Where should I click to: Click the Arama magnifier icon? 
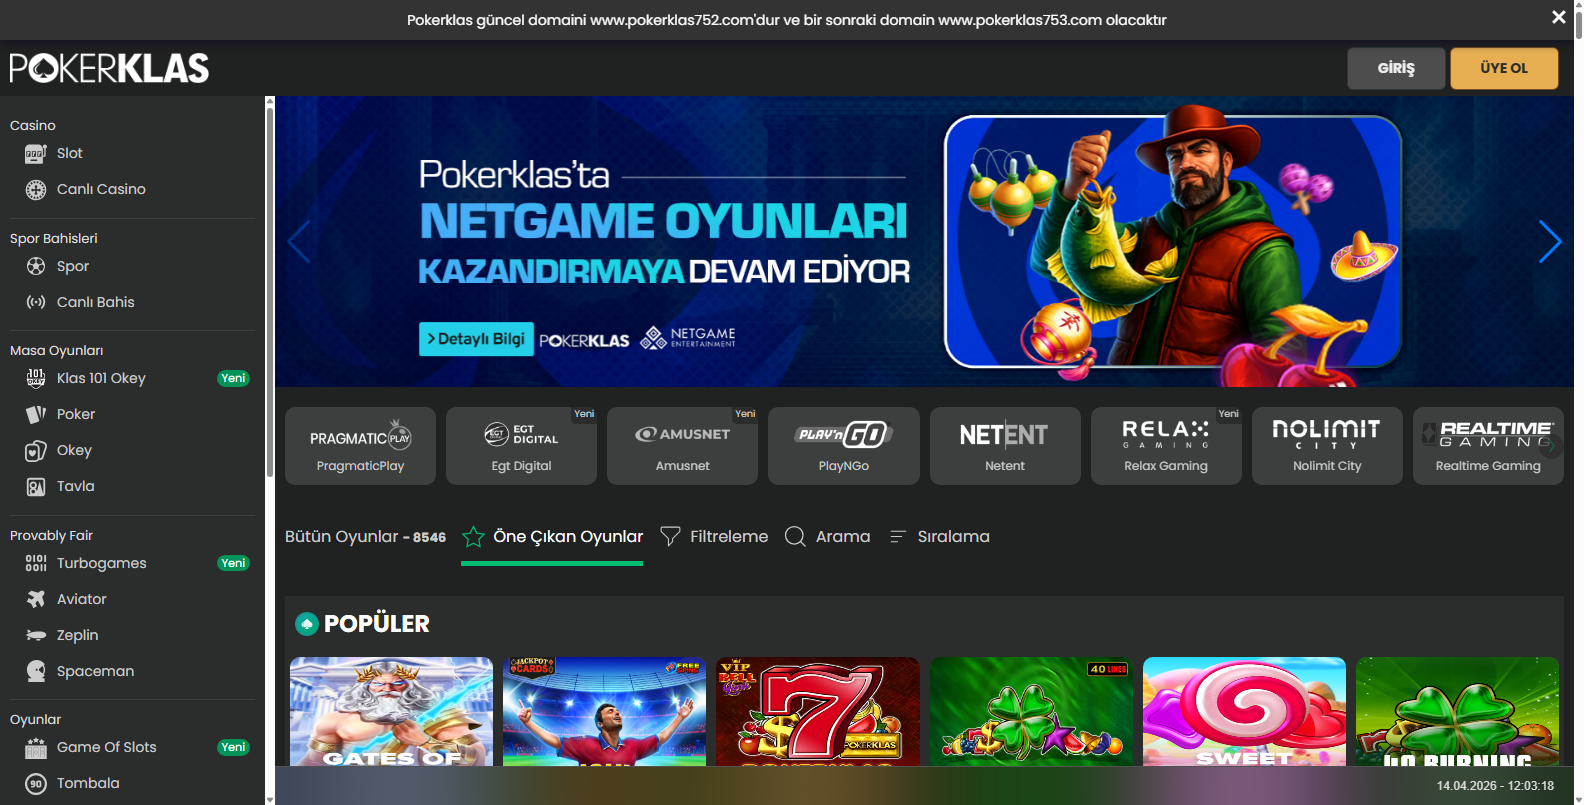795,537
